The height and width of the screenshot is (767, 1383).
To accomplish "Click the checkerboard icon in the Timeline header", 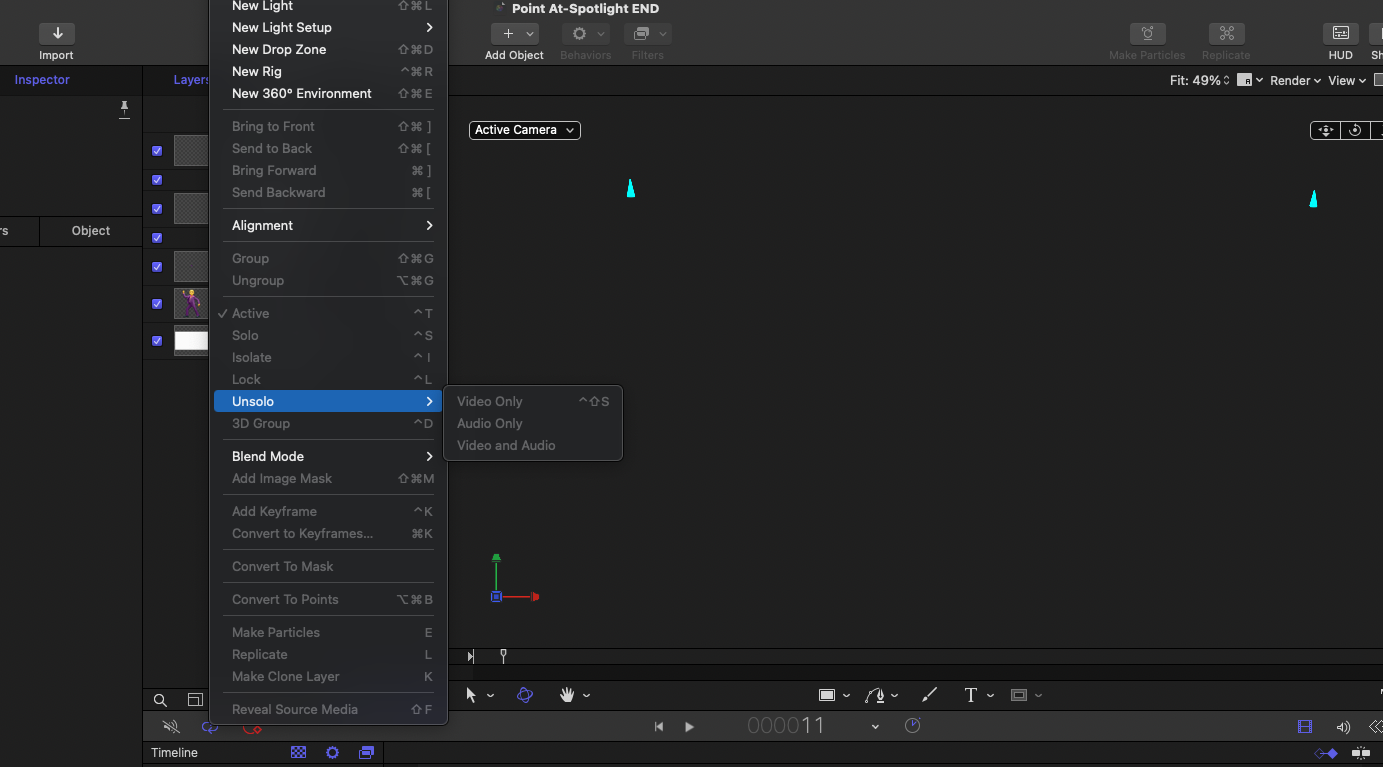I will (x=298, y=753).
